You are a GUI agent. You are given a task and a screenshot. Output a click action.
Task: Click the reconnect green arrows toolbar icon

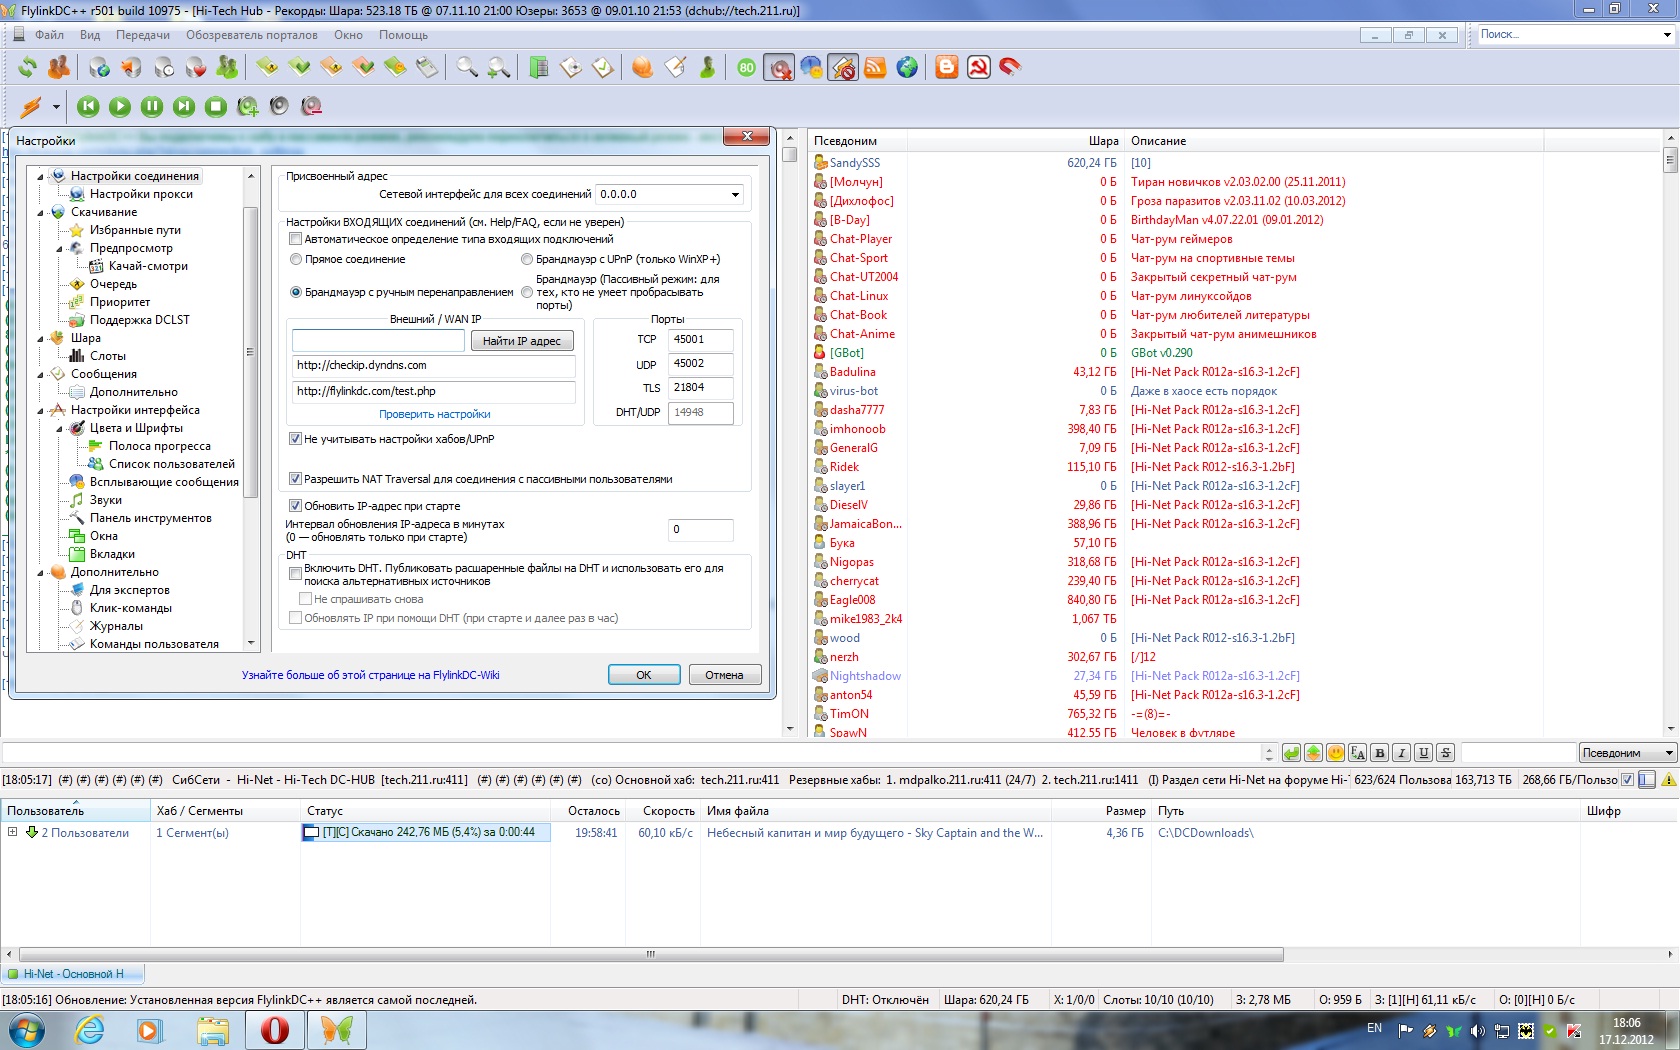coord(27,67)
